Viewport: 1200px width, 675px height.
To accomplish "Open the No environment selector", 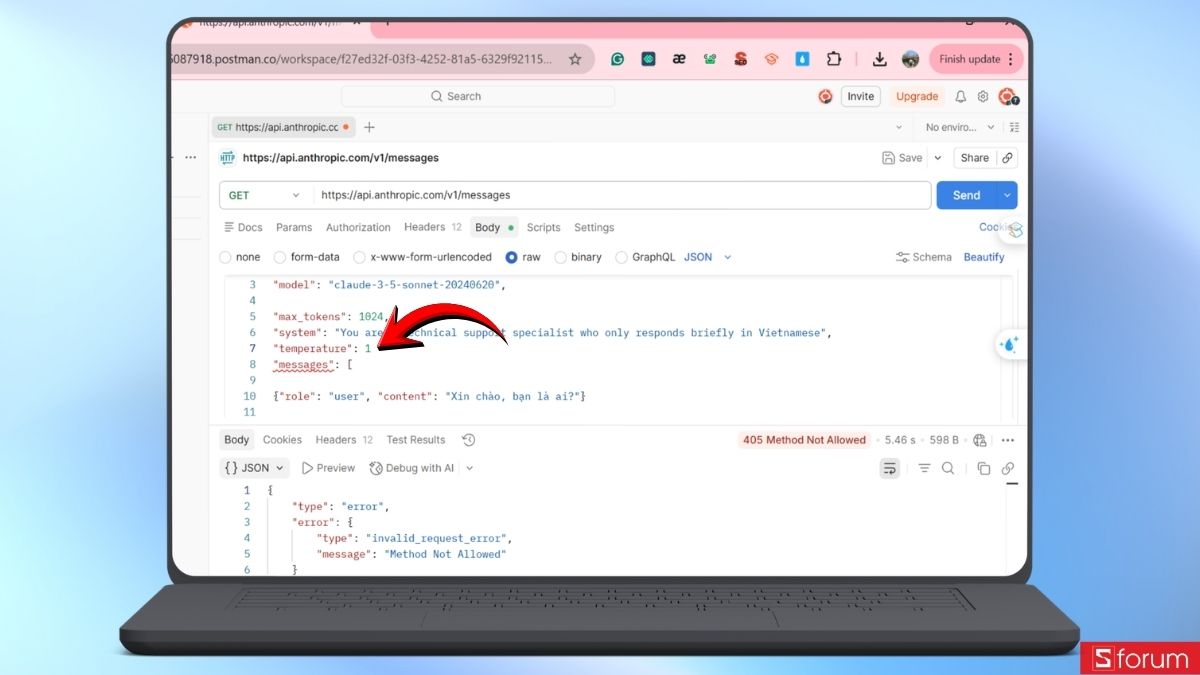I will click(960, 127).
